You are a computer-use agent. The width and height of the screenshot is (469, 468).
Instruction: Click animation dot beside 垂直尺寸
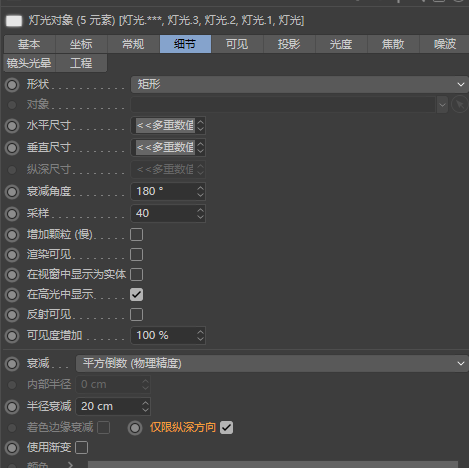click(12, 148)
